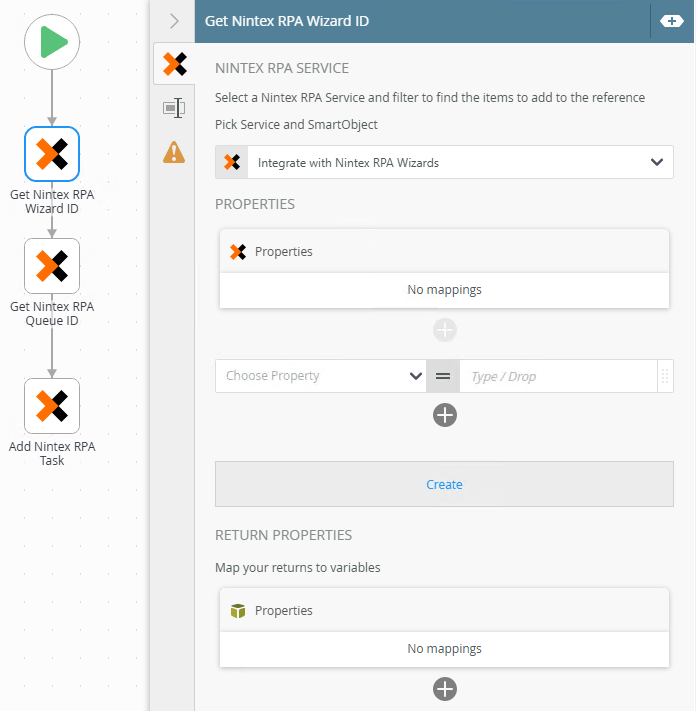Click the greyed-out plus under input Properties
The width and height of the screenshot is (696, 711).
point(445,329)
